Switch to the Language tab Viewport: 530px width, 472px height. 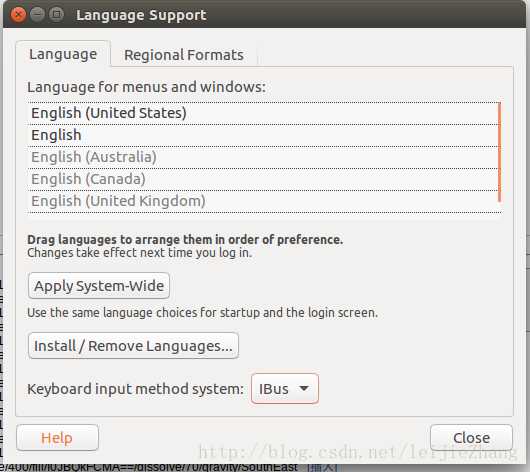click(x=63, y=54)
